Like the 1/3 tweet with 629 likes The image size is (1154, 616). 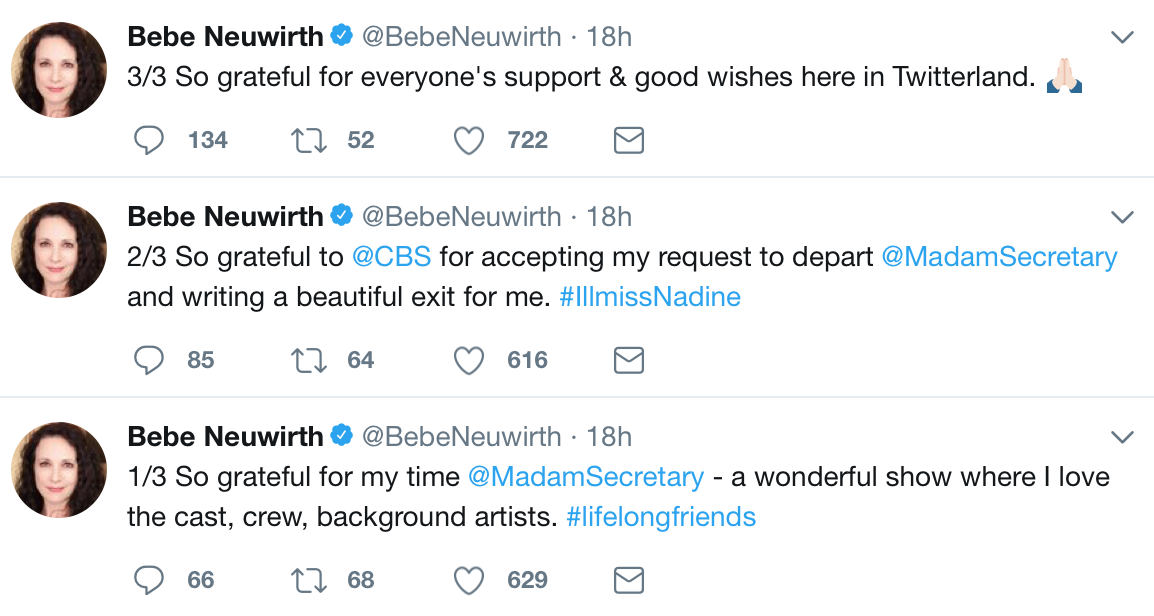[469, 580]
